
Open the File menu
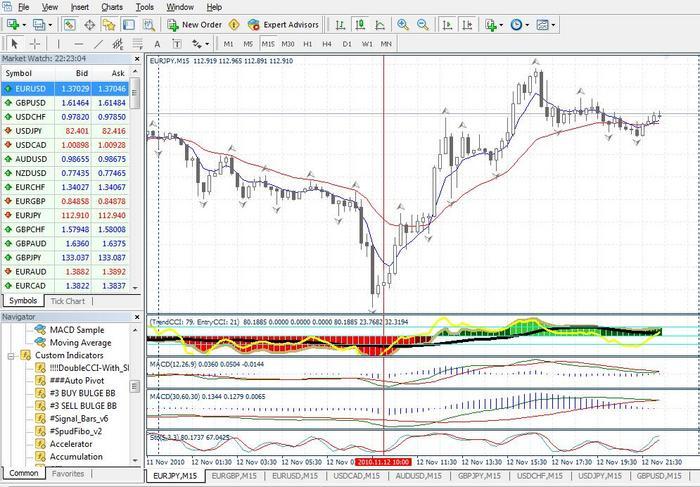[23, 7]
